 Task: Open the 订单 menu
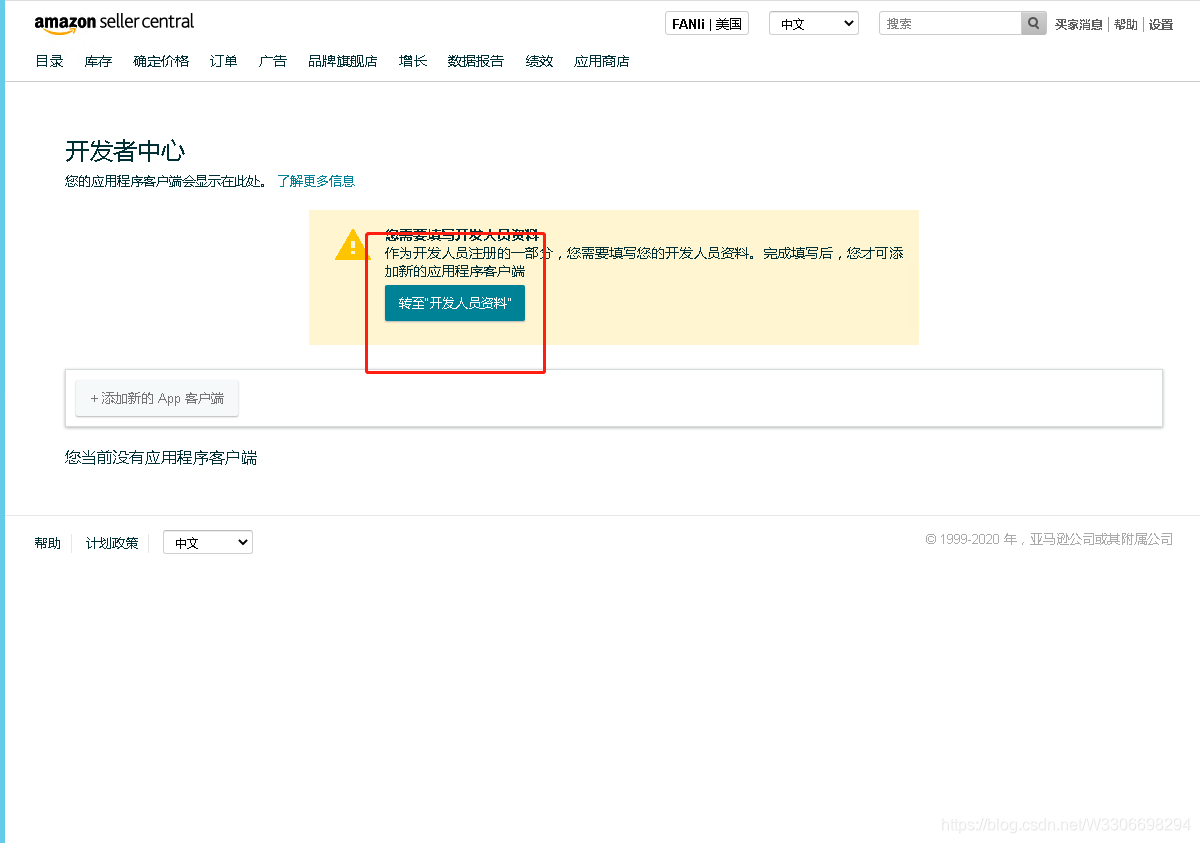pyautogui.click(x=224, y=61)
